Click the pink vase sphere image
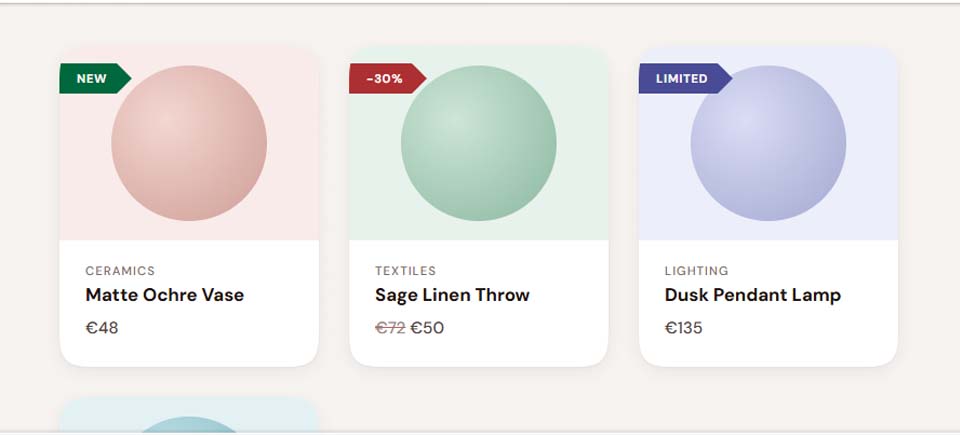This screenshot has height=435, width=960. point(189,144)
